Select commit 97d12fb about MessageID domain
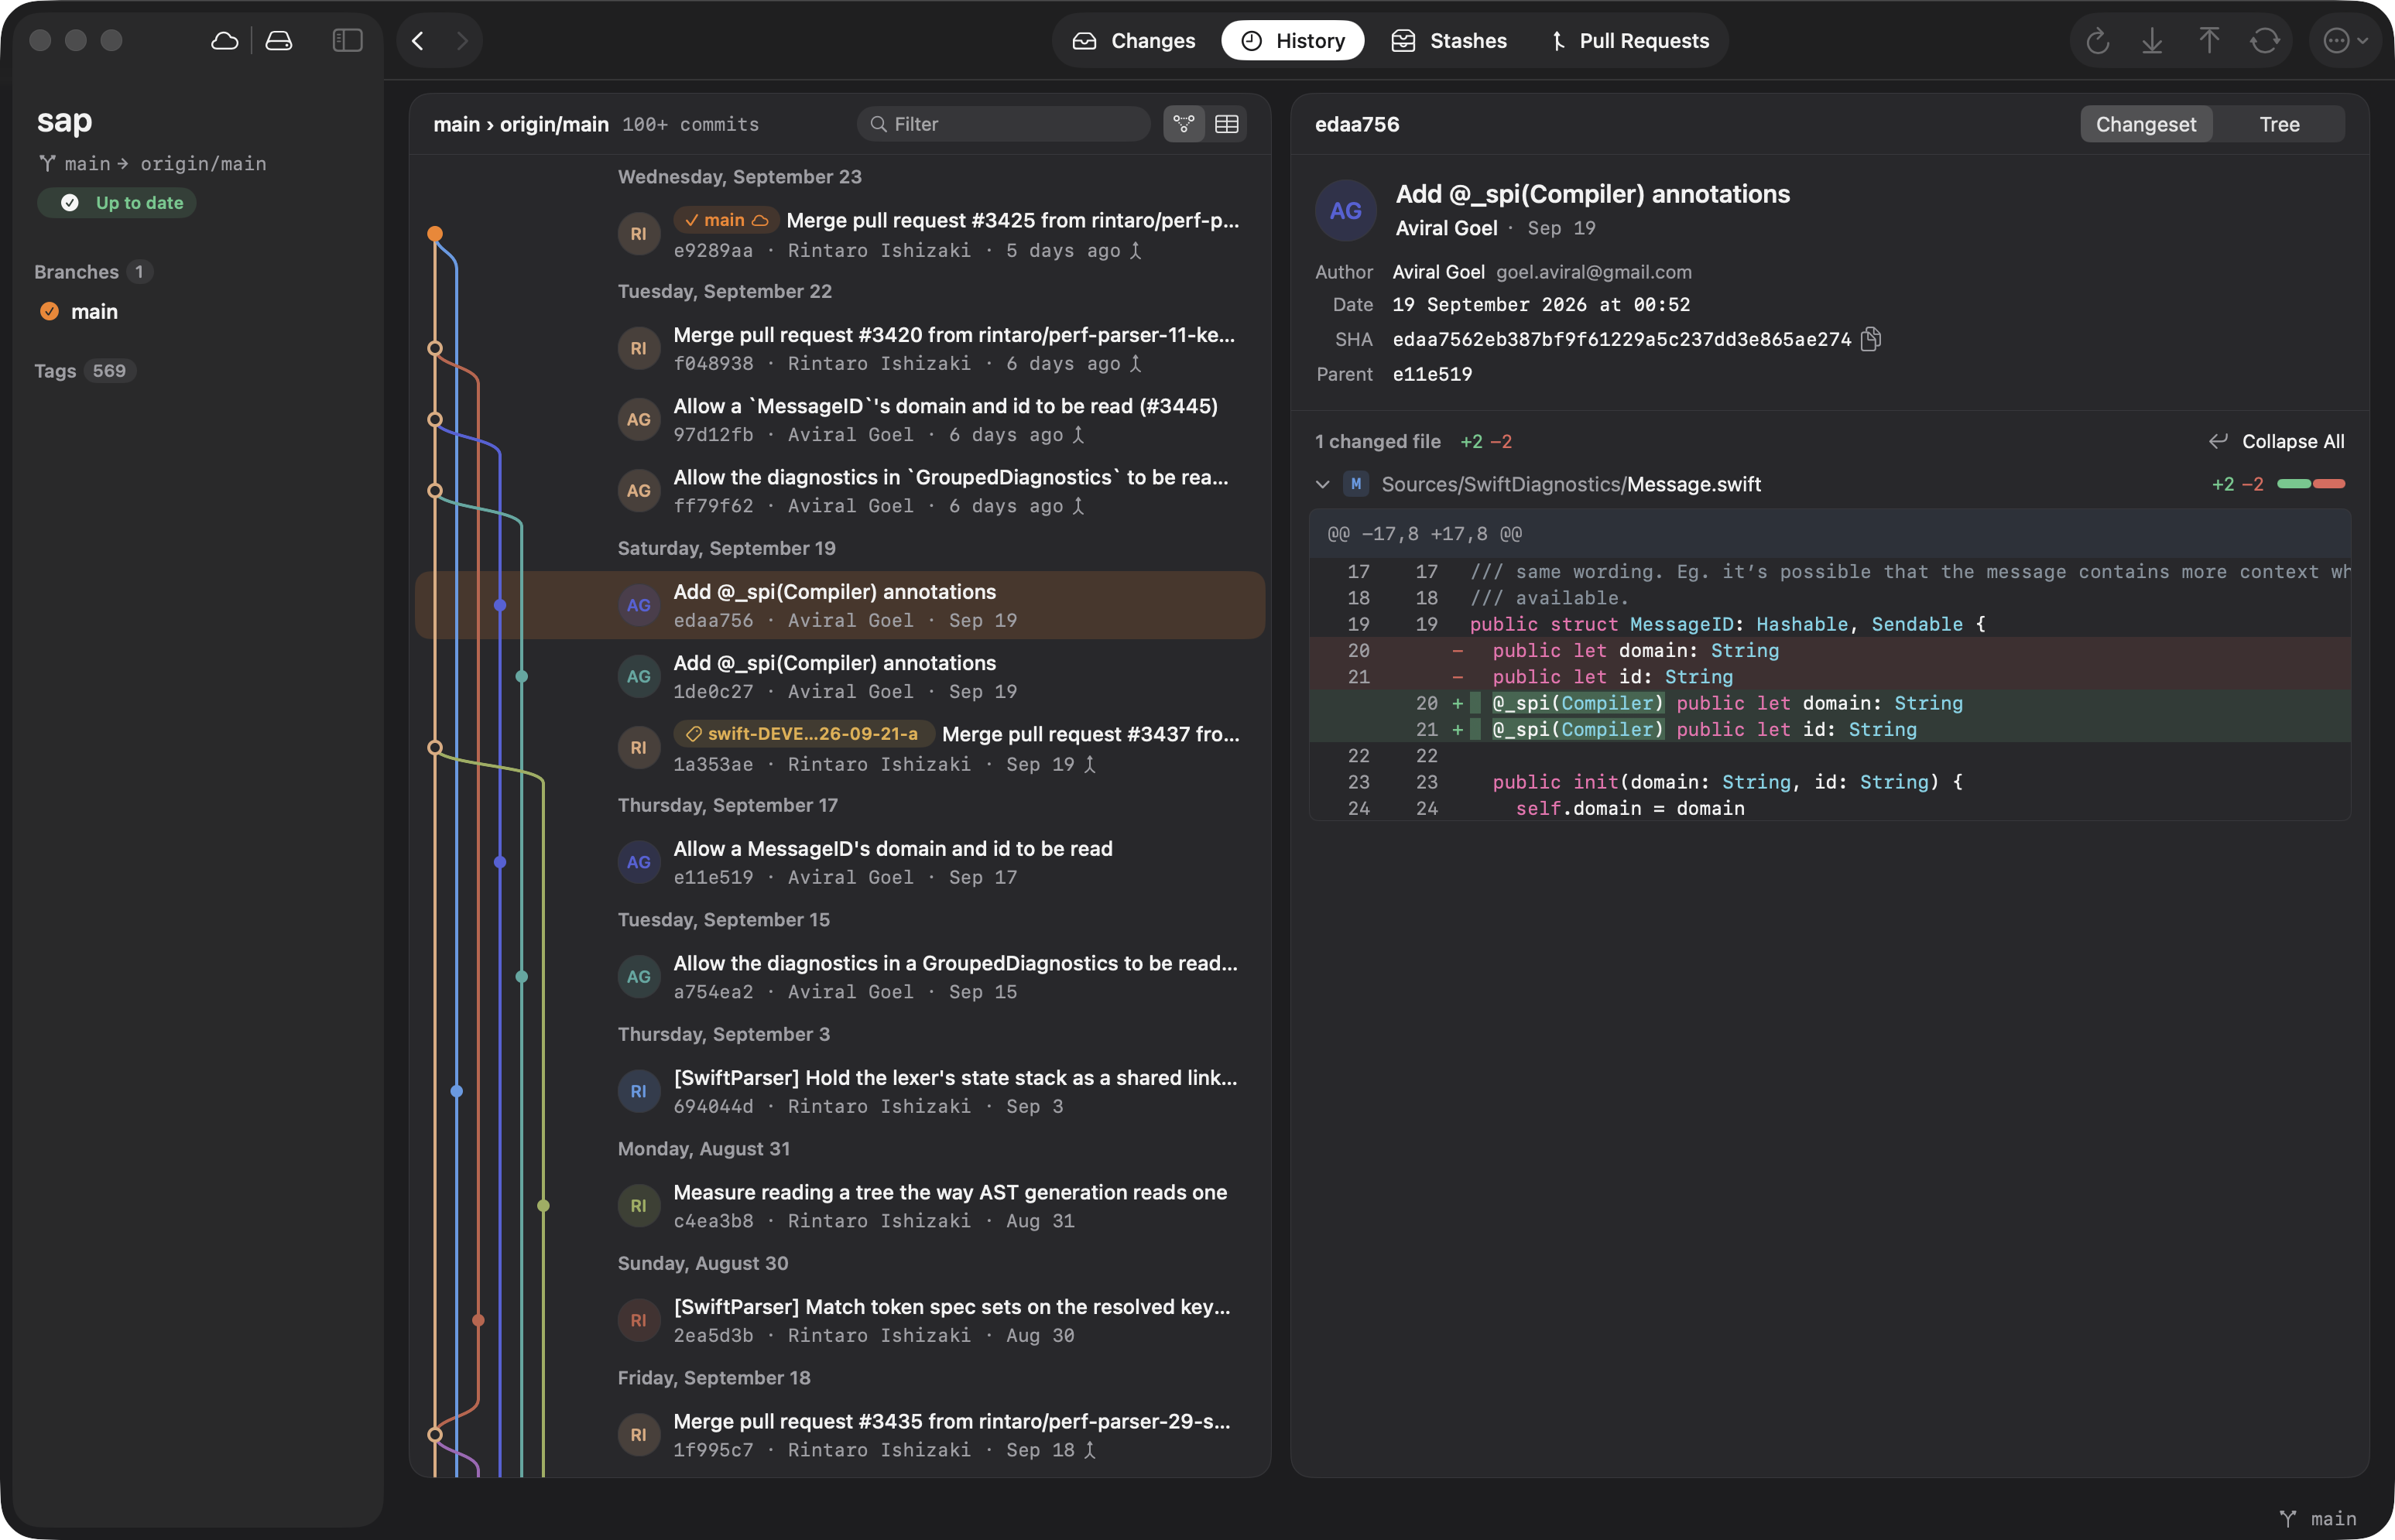Screen dimensions: 2395x1540 pos(840,420)
